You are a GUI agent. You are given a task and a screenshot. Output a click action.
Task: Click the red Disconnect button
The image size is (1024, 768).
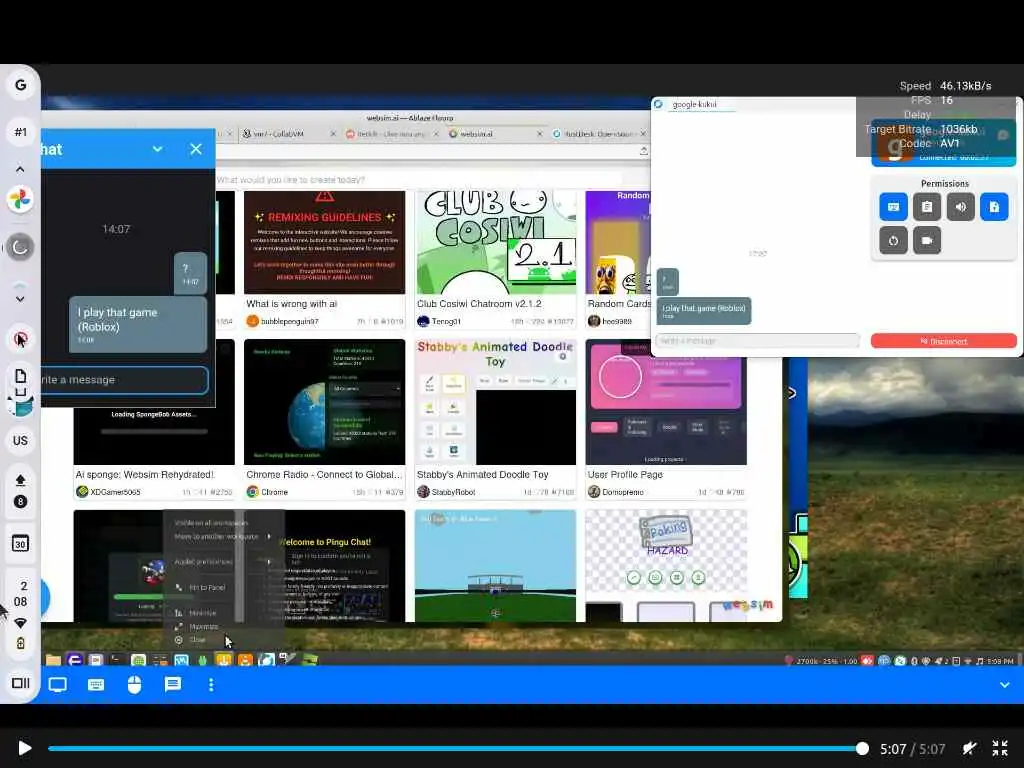944,341
